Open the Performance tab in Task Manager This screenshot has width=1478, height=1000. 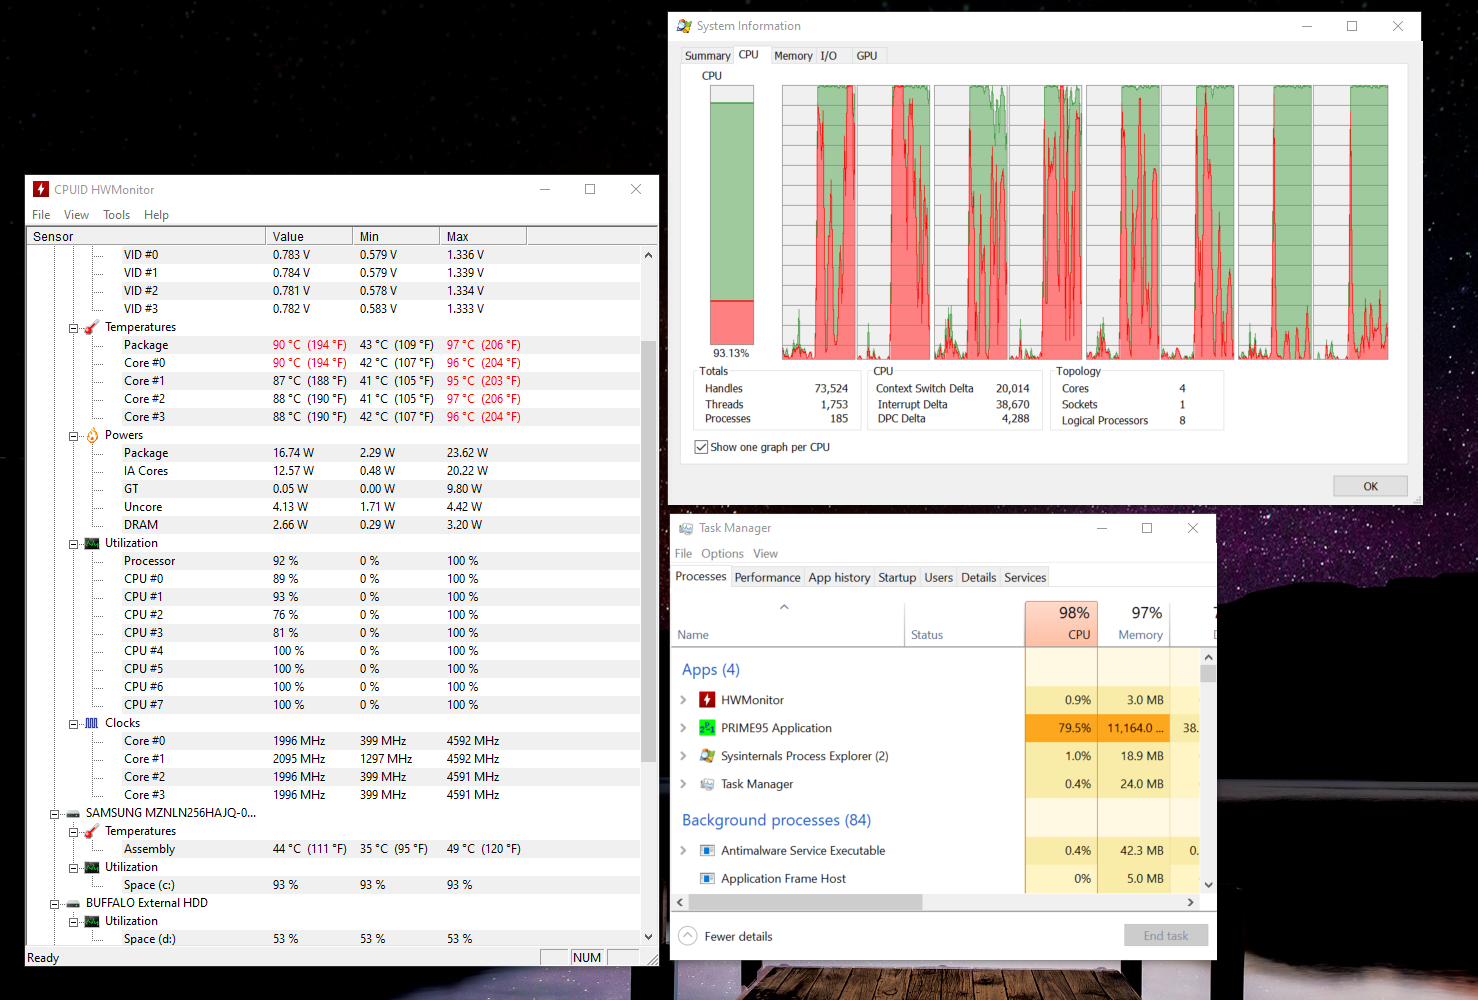767,578
